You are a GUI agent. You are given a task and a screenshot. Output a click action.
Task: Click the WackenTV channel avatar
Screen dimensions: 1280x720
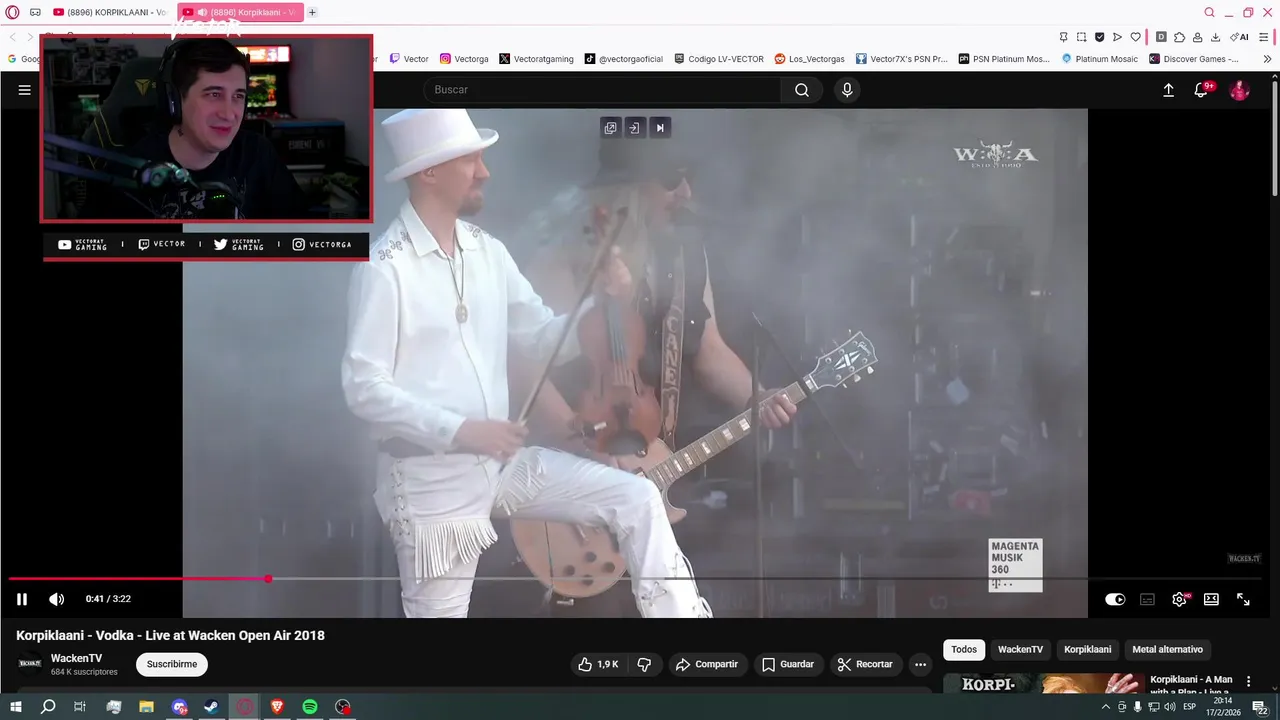[x=30, y=664]
